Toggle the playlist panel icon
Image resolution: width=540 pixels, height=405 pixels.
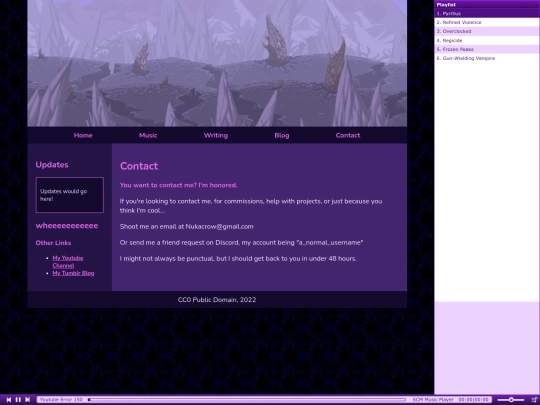click(534, 399)
